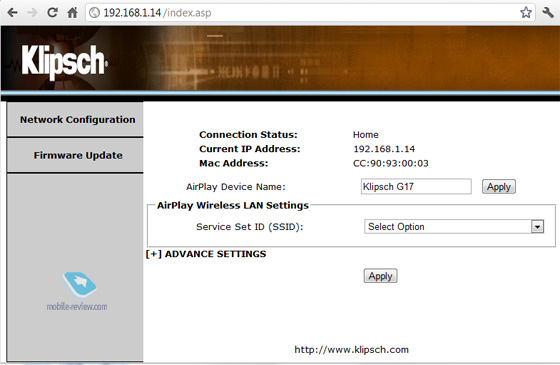The image size is (560, 365).
Task: Focus the AirPlay Device Name field
Action: click(x=416, y=186)
